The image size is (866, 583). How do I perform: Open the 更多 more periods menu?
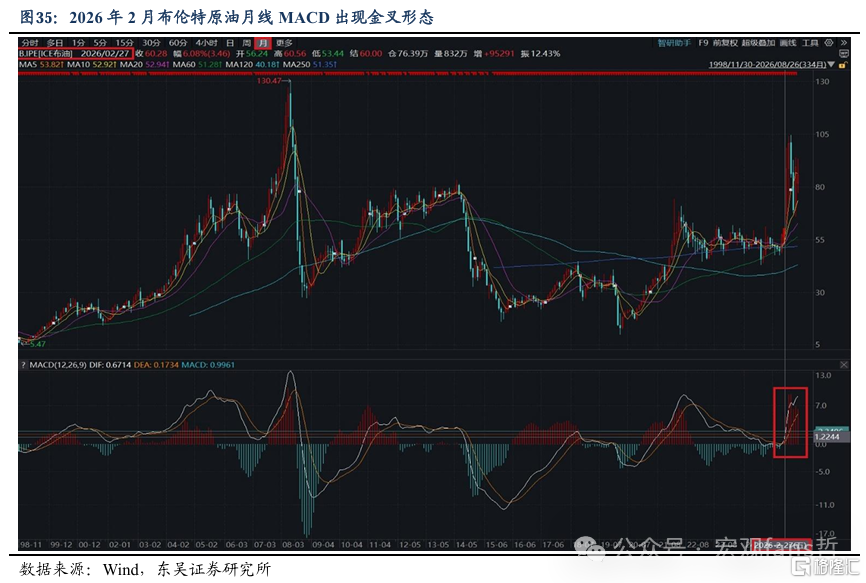(x=284, y=43)
